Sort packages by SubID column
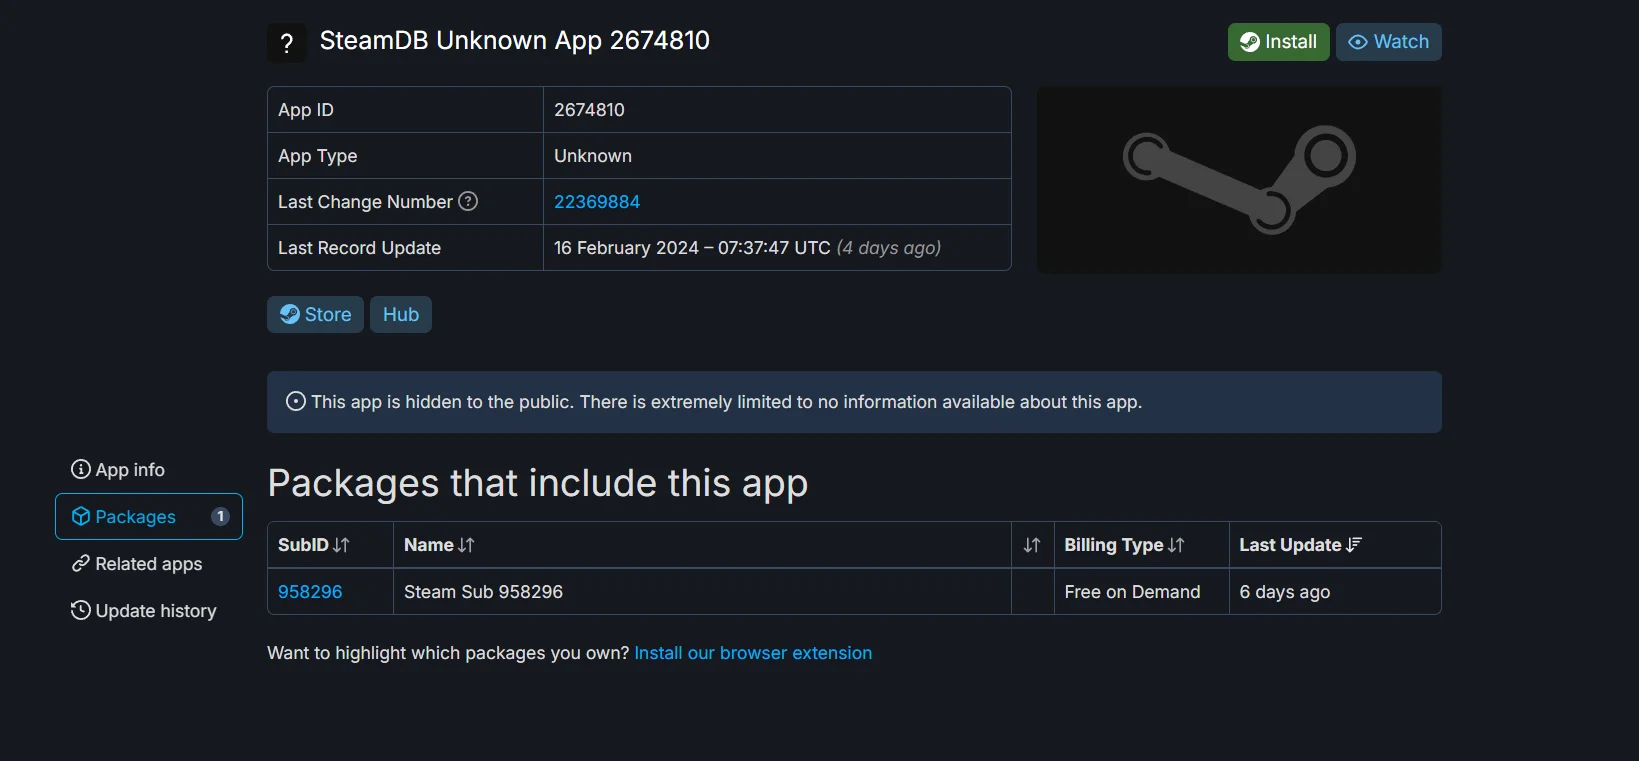The height and width of the screenshot is (761, 1639). click(x=314, y=545)
